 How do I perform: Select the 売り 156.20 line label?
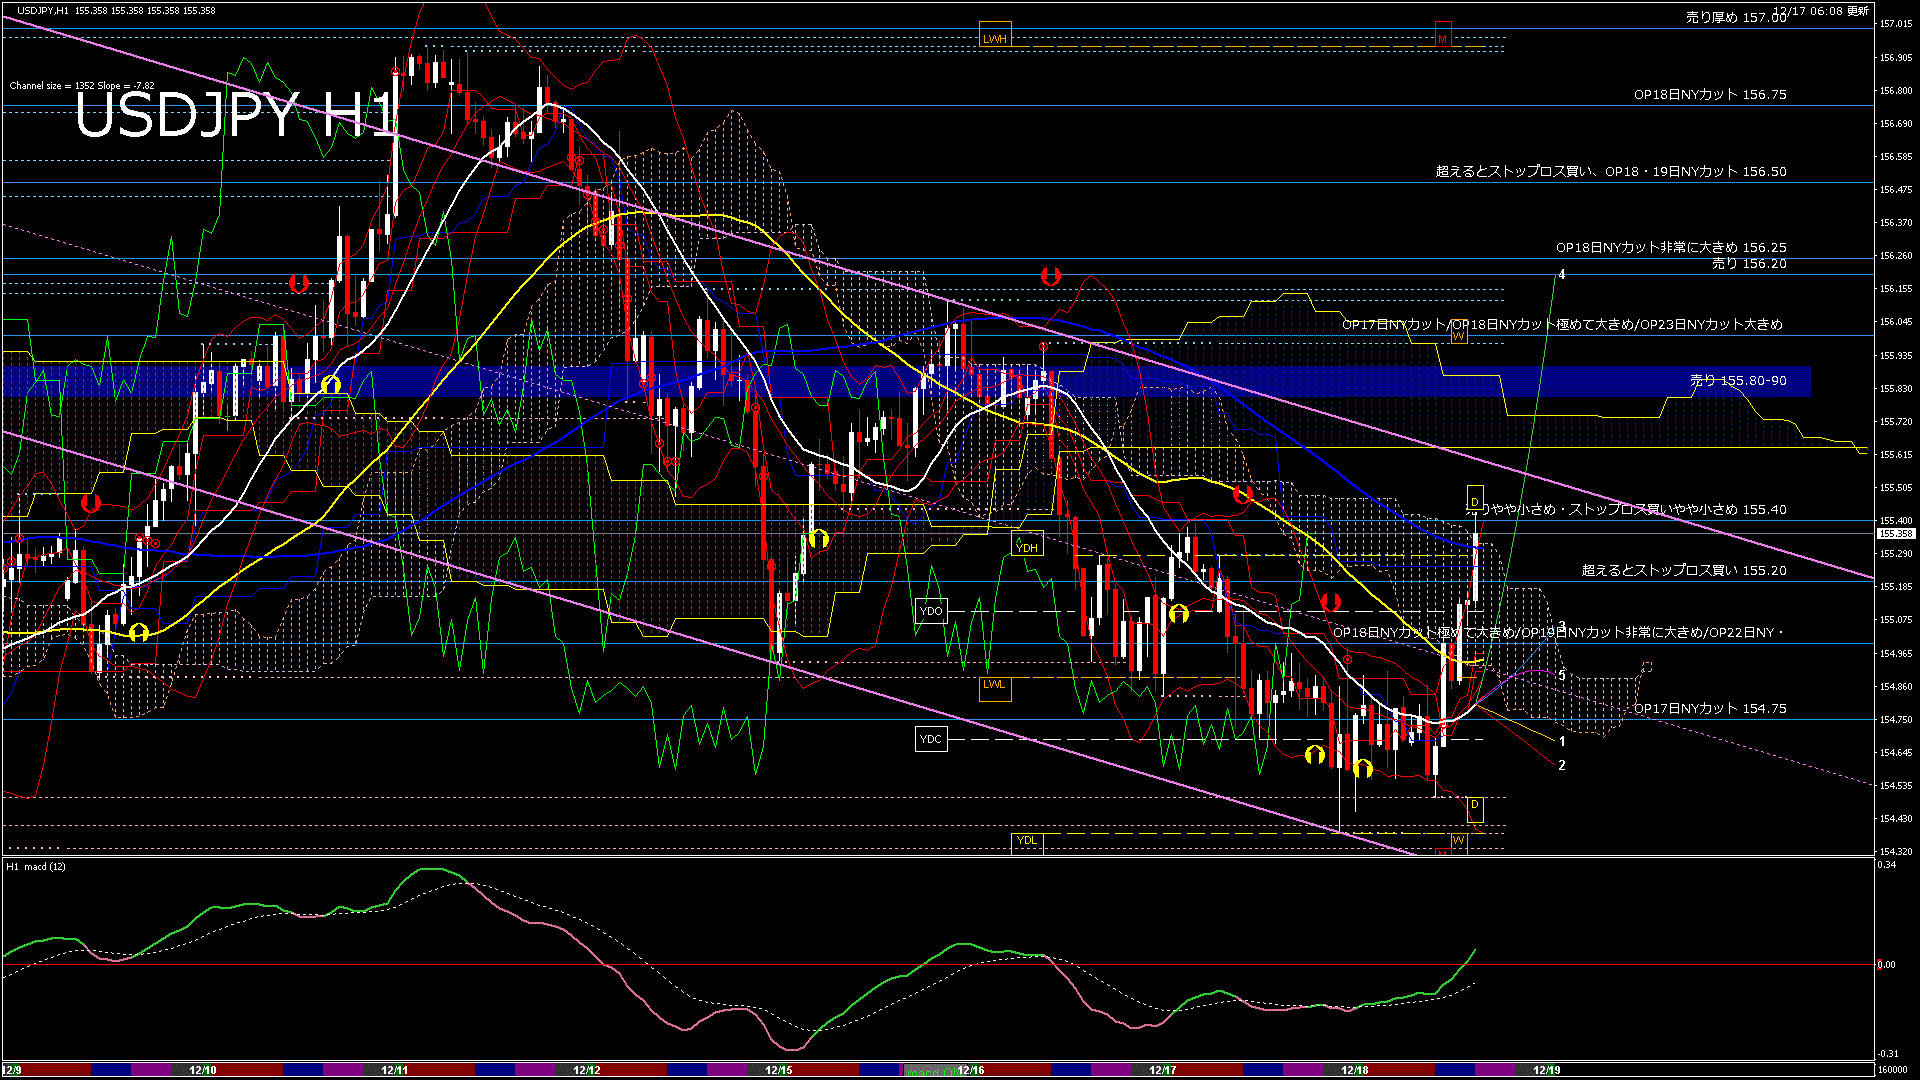pyautogui.click(x=1748, y=264)
